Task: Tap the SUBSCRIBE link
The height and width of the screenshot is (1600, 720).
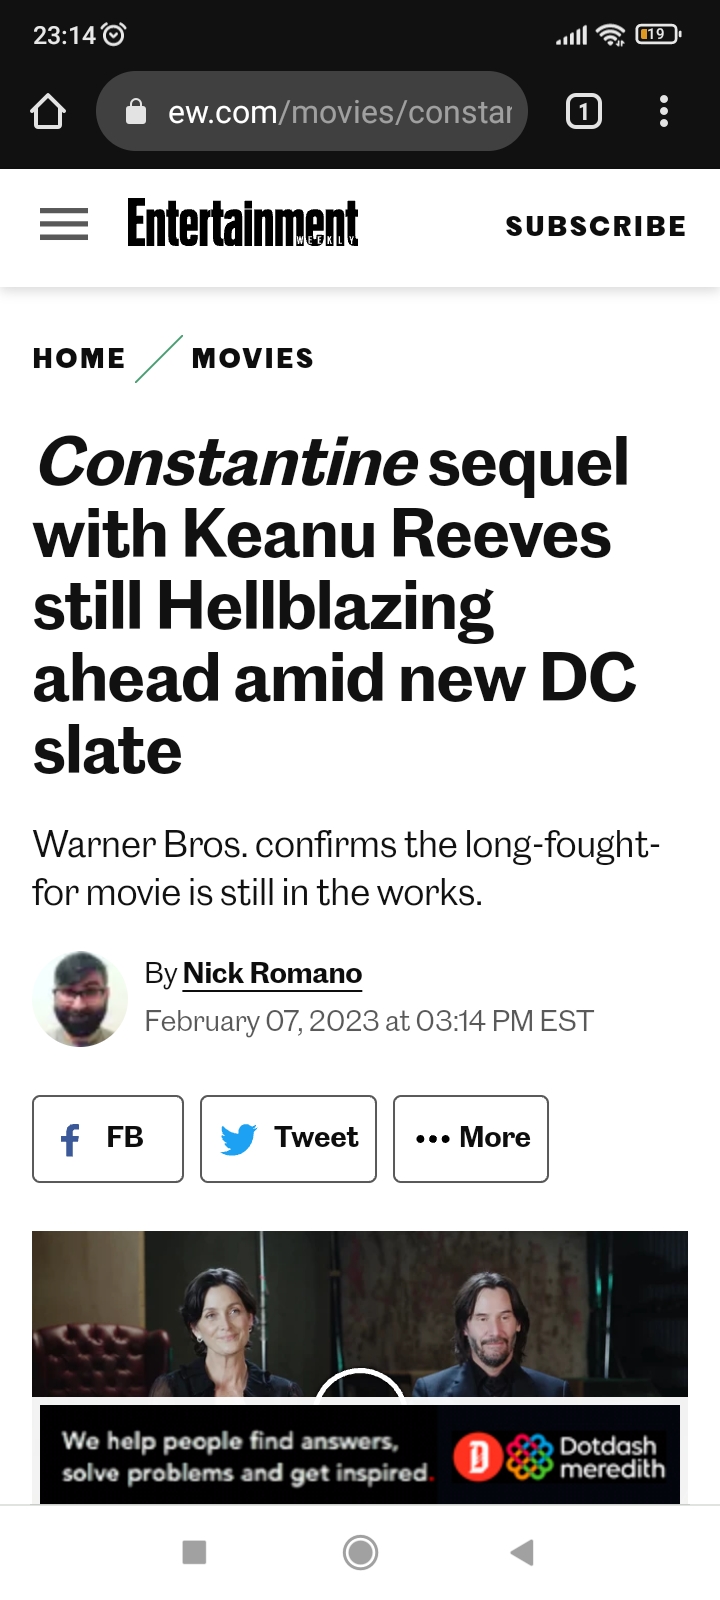Action: pyautogui.click(x=596, y=226)
